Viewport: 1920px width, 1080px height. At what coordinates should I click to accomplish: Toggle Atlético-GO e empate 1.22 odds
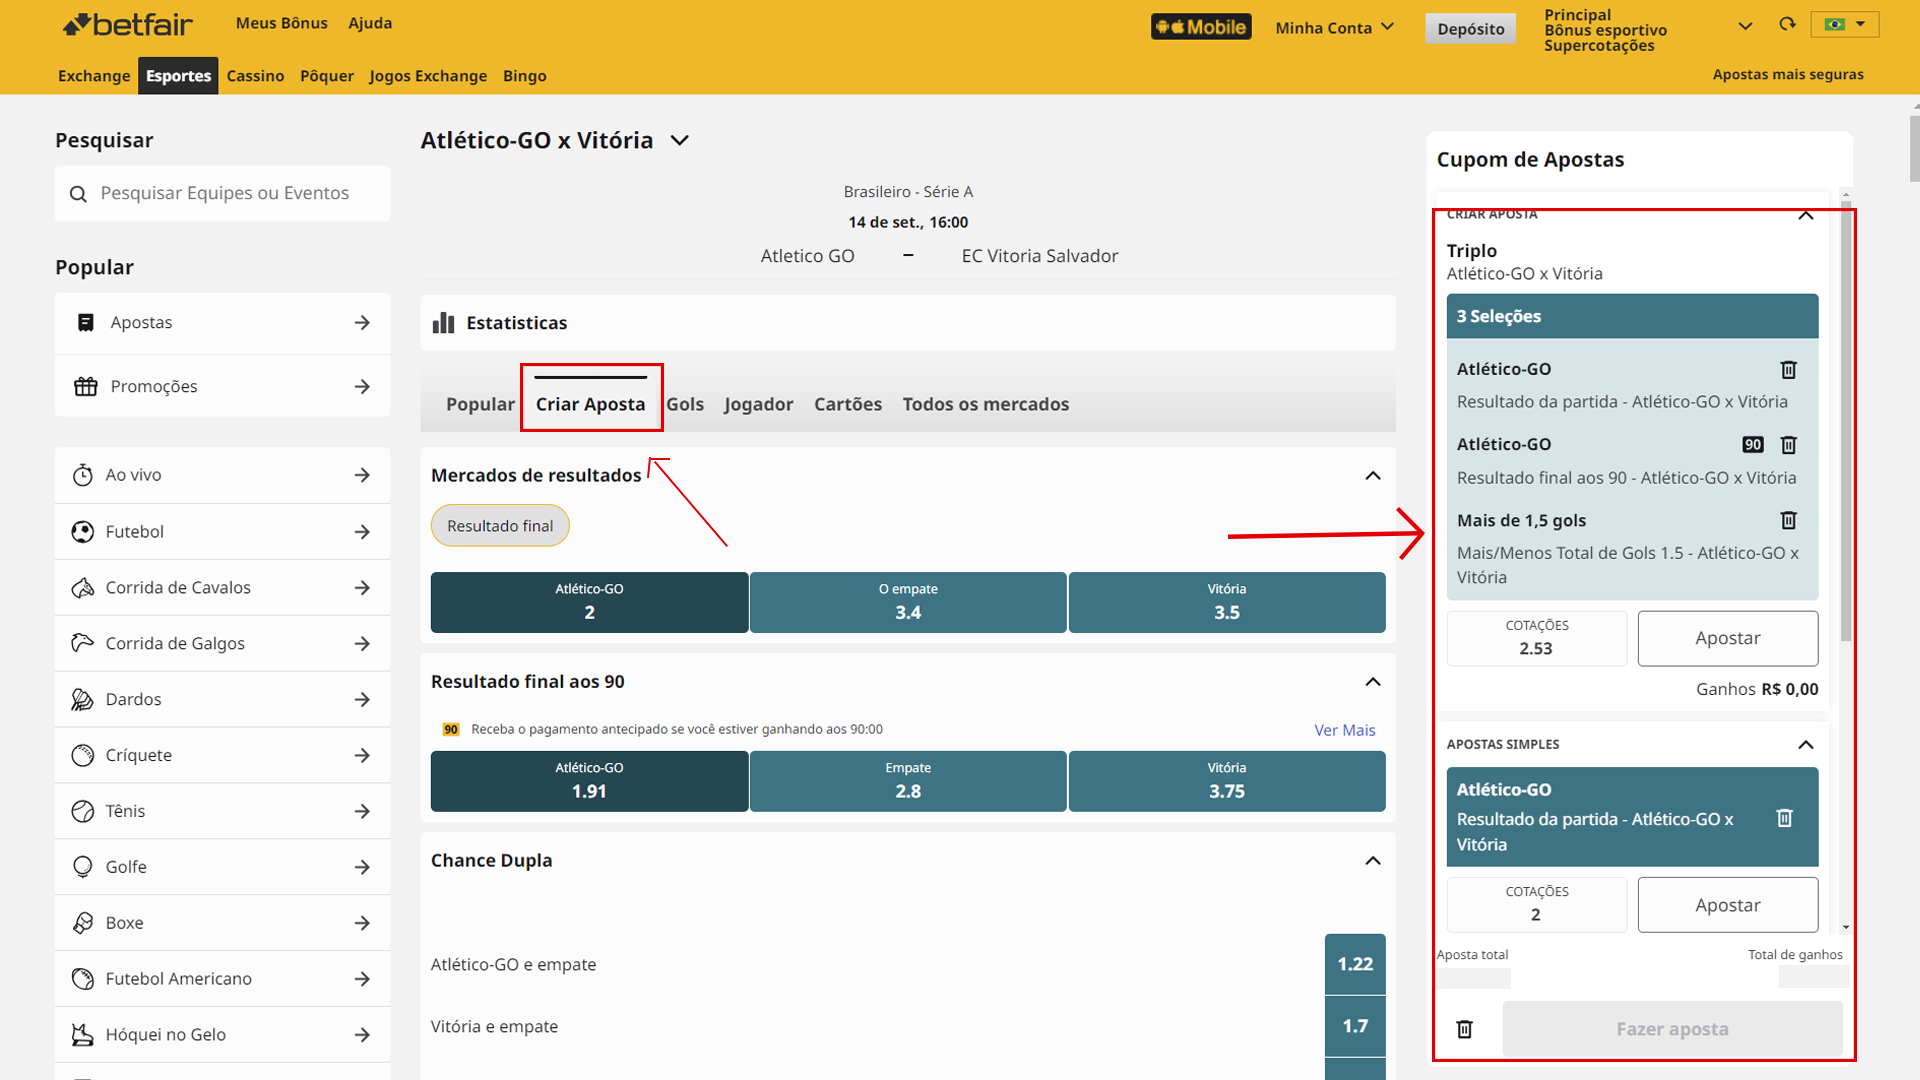[1355, 964]
